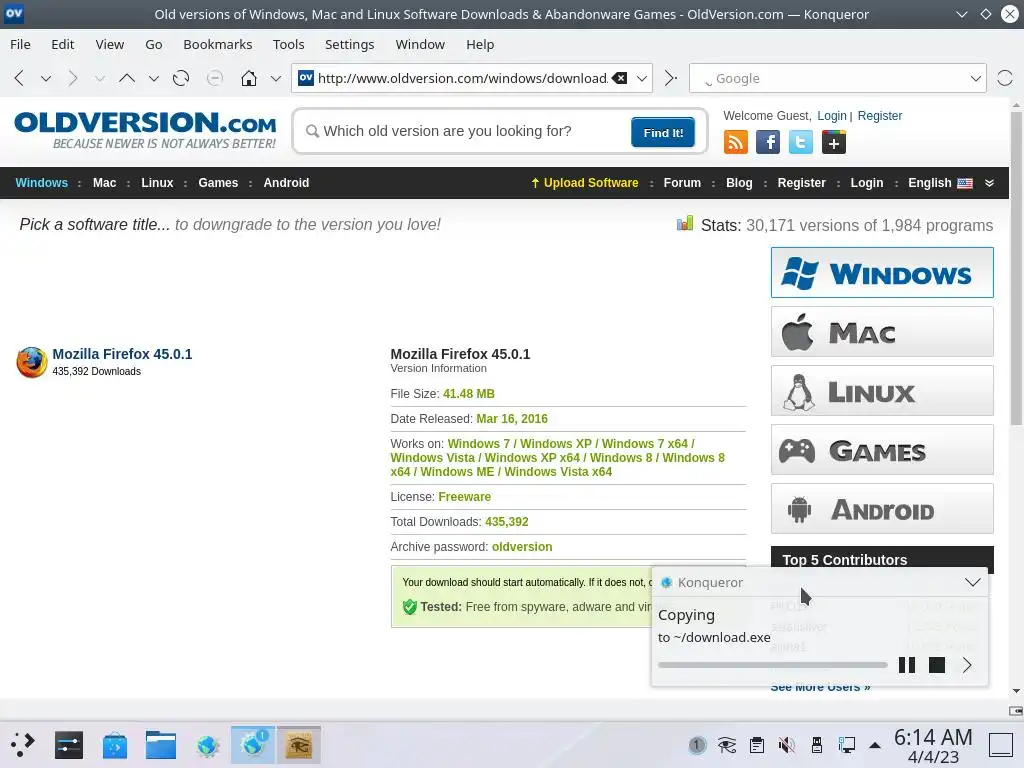Click the Android platform banner button

click(882, 509)
